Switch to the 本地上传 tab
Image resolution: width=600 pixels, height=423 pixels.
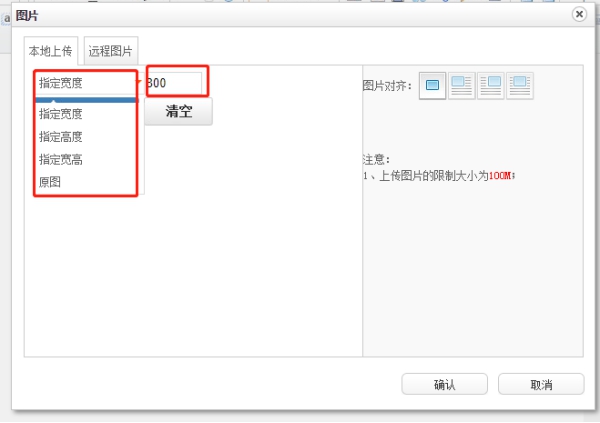(x=50, y=50)
